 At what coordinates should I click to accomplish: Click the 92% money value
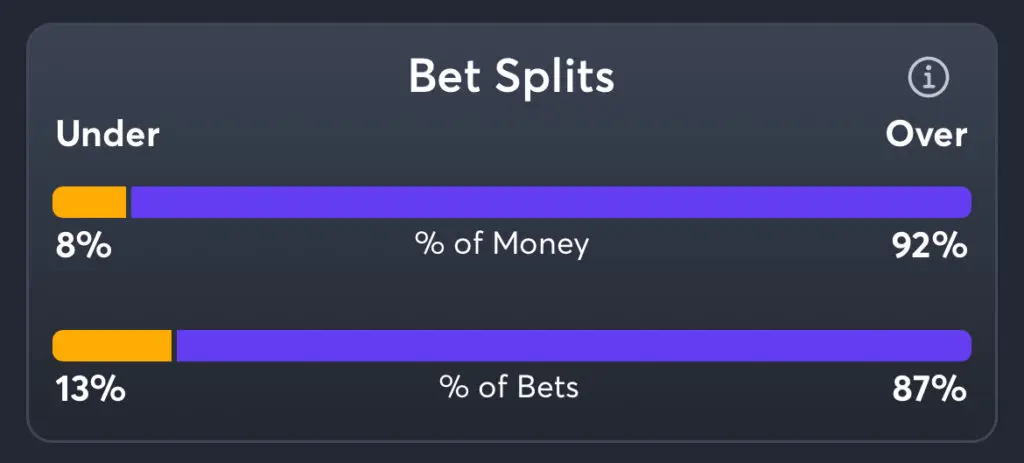click(x=929, y=245)
